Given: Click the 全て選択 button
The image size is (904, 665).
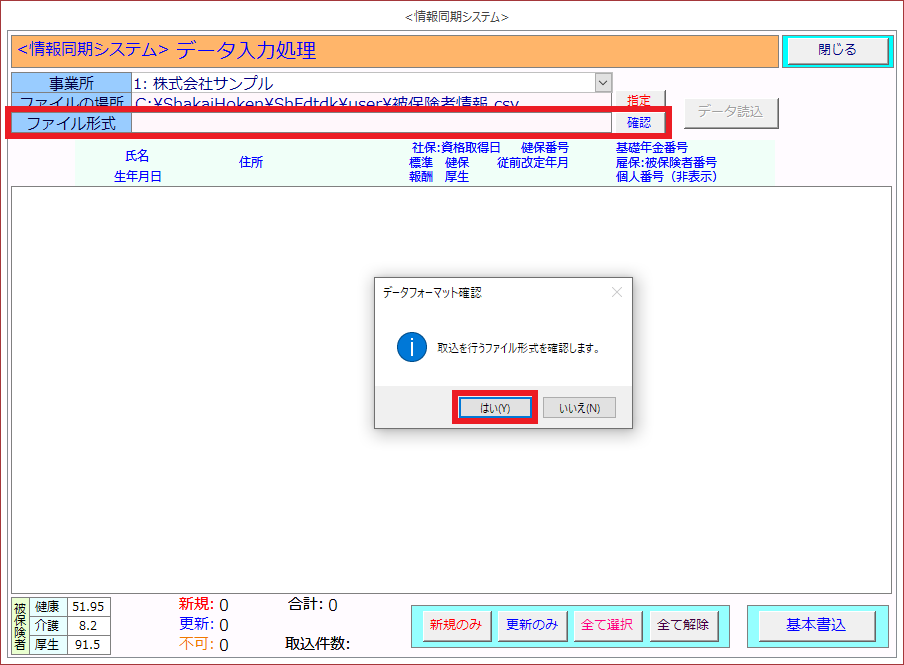Looking at the screenshot, I should 607,626.
